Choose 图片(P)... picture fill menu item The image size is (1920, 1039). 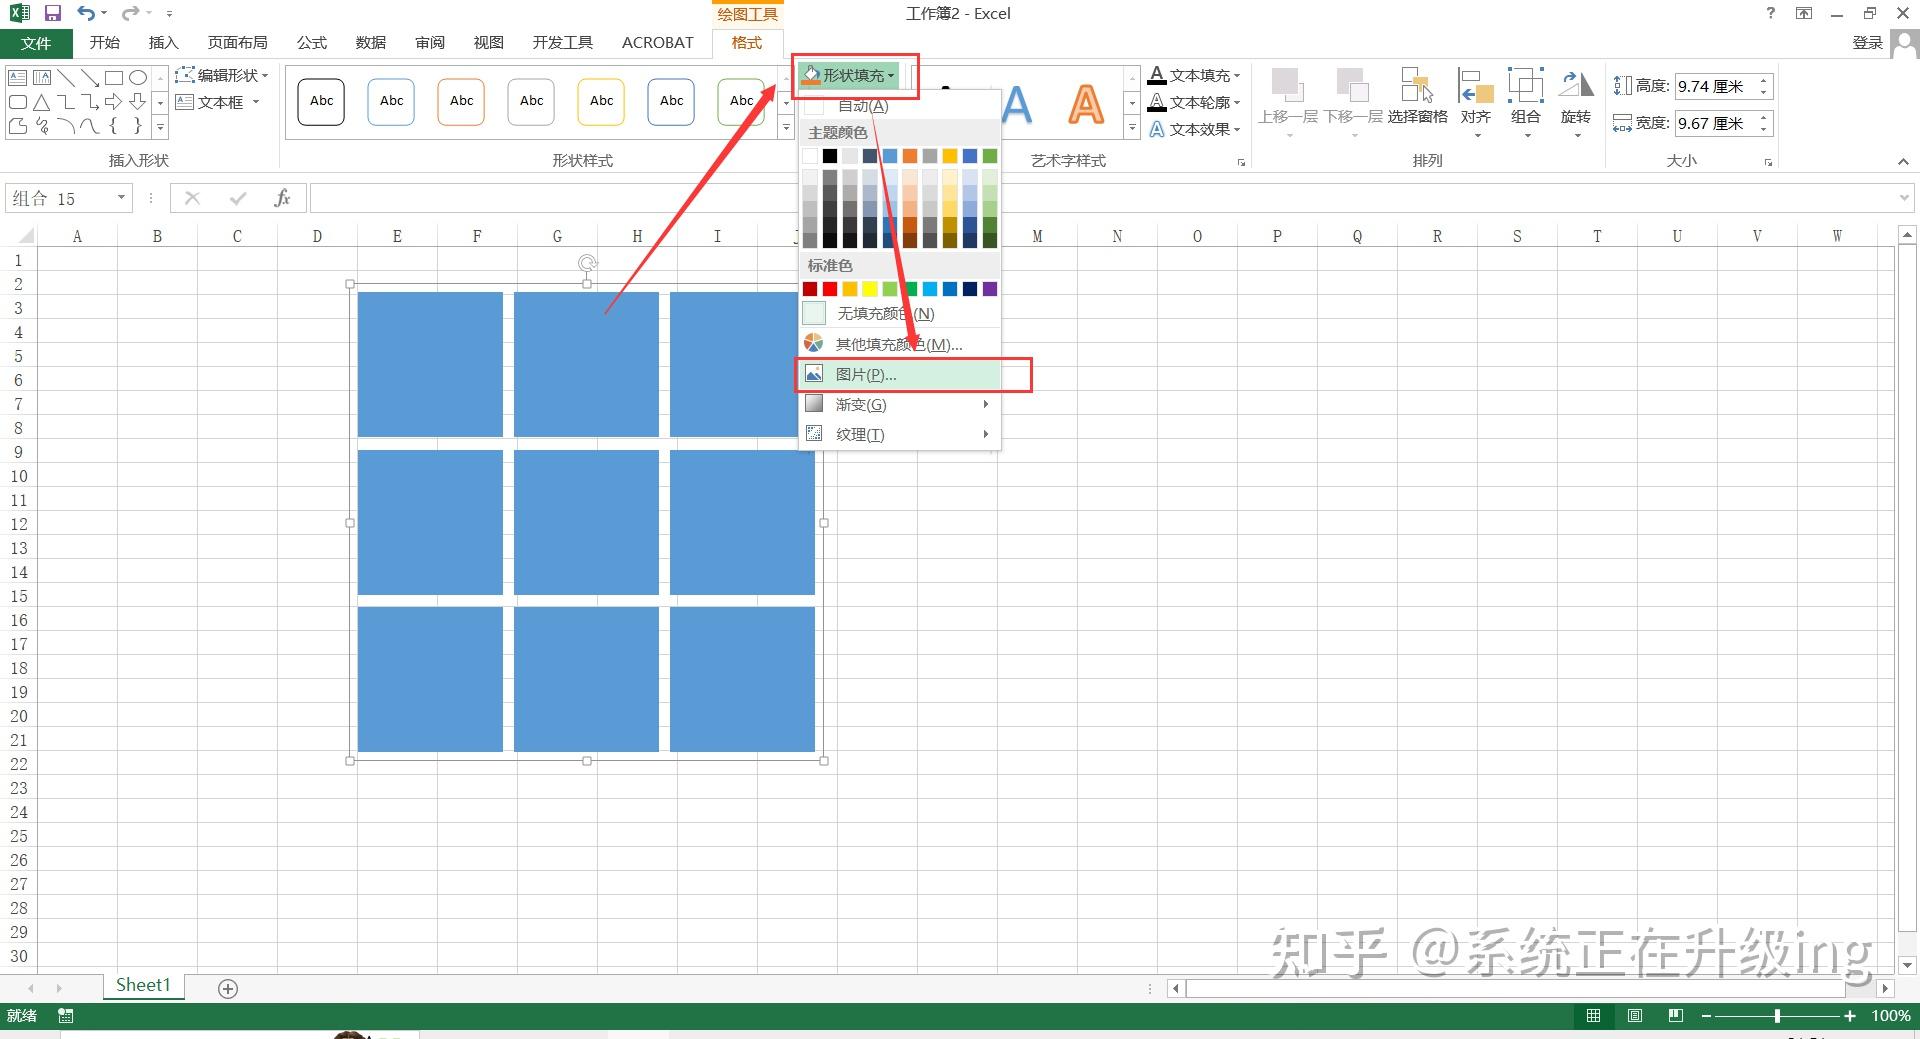point(899,374)
